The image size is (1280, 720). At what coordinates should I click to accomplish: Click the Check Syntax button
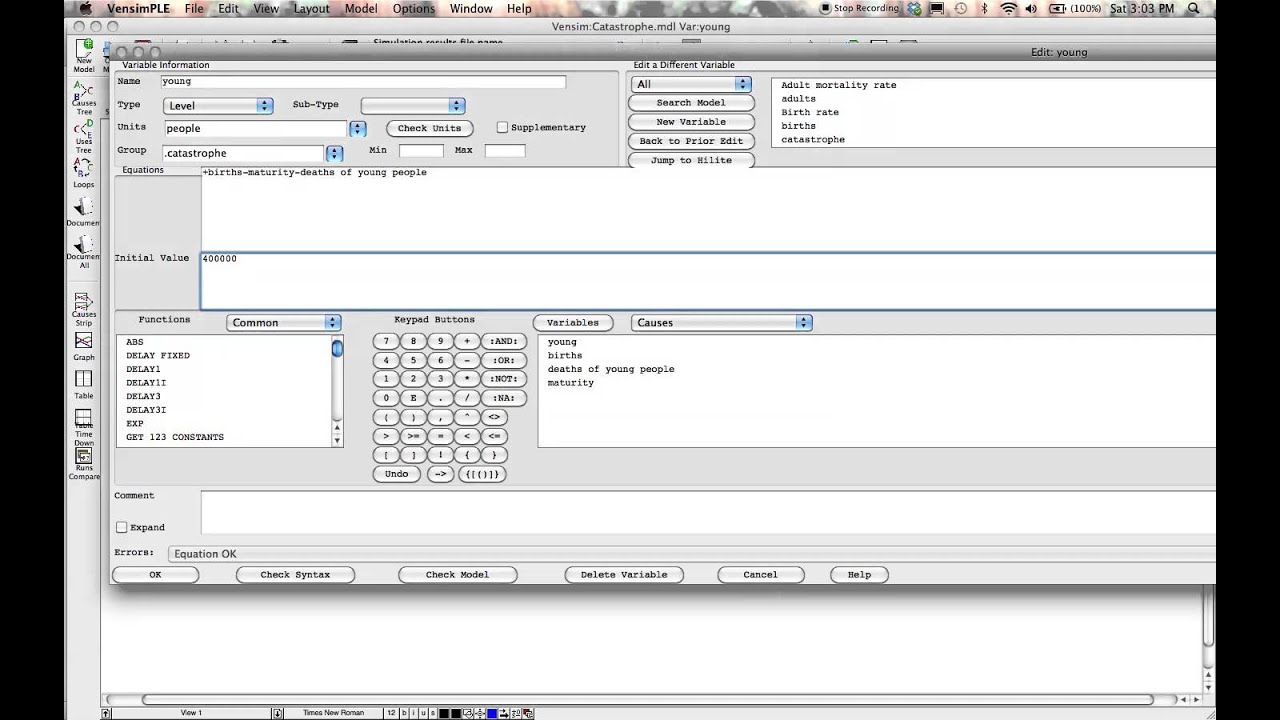295,574
